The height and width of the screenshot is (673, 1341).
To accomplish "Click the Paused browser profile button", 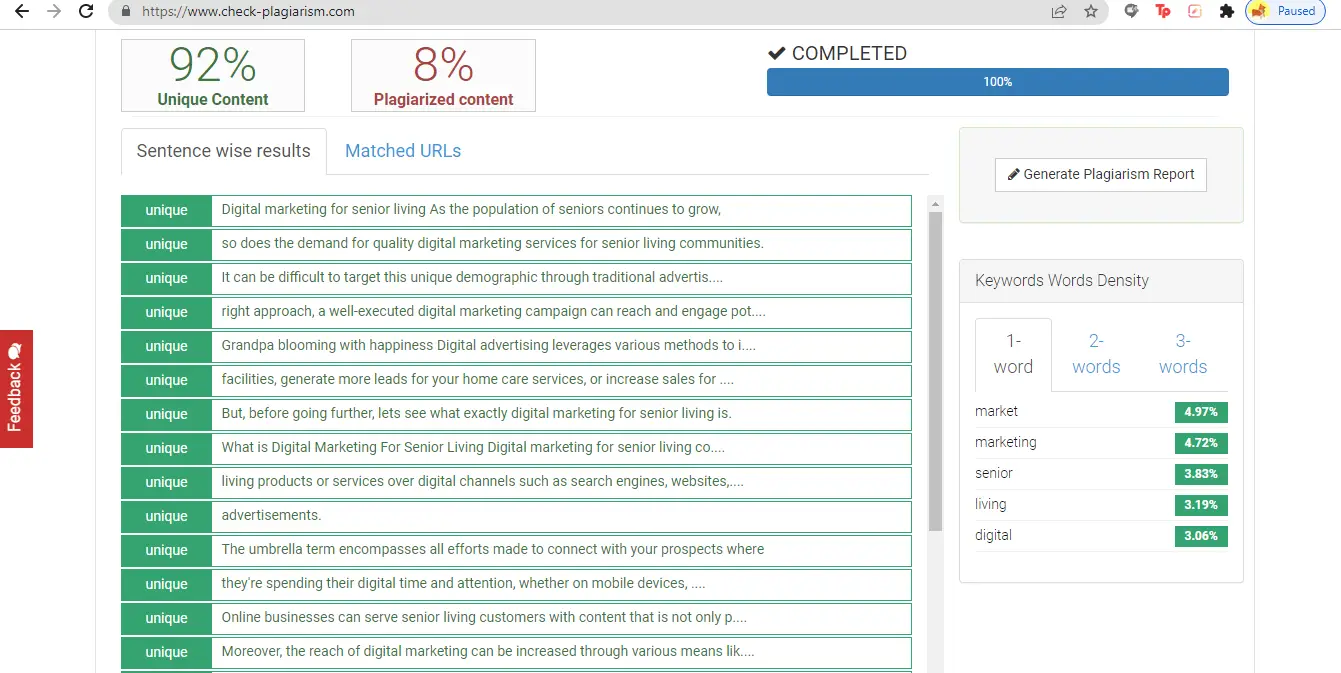I will [1285, 11].
